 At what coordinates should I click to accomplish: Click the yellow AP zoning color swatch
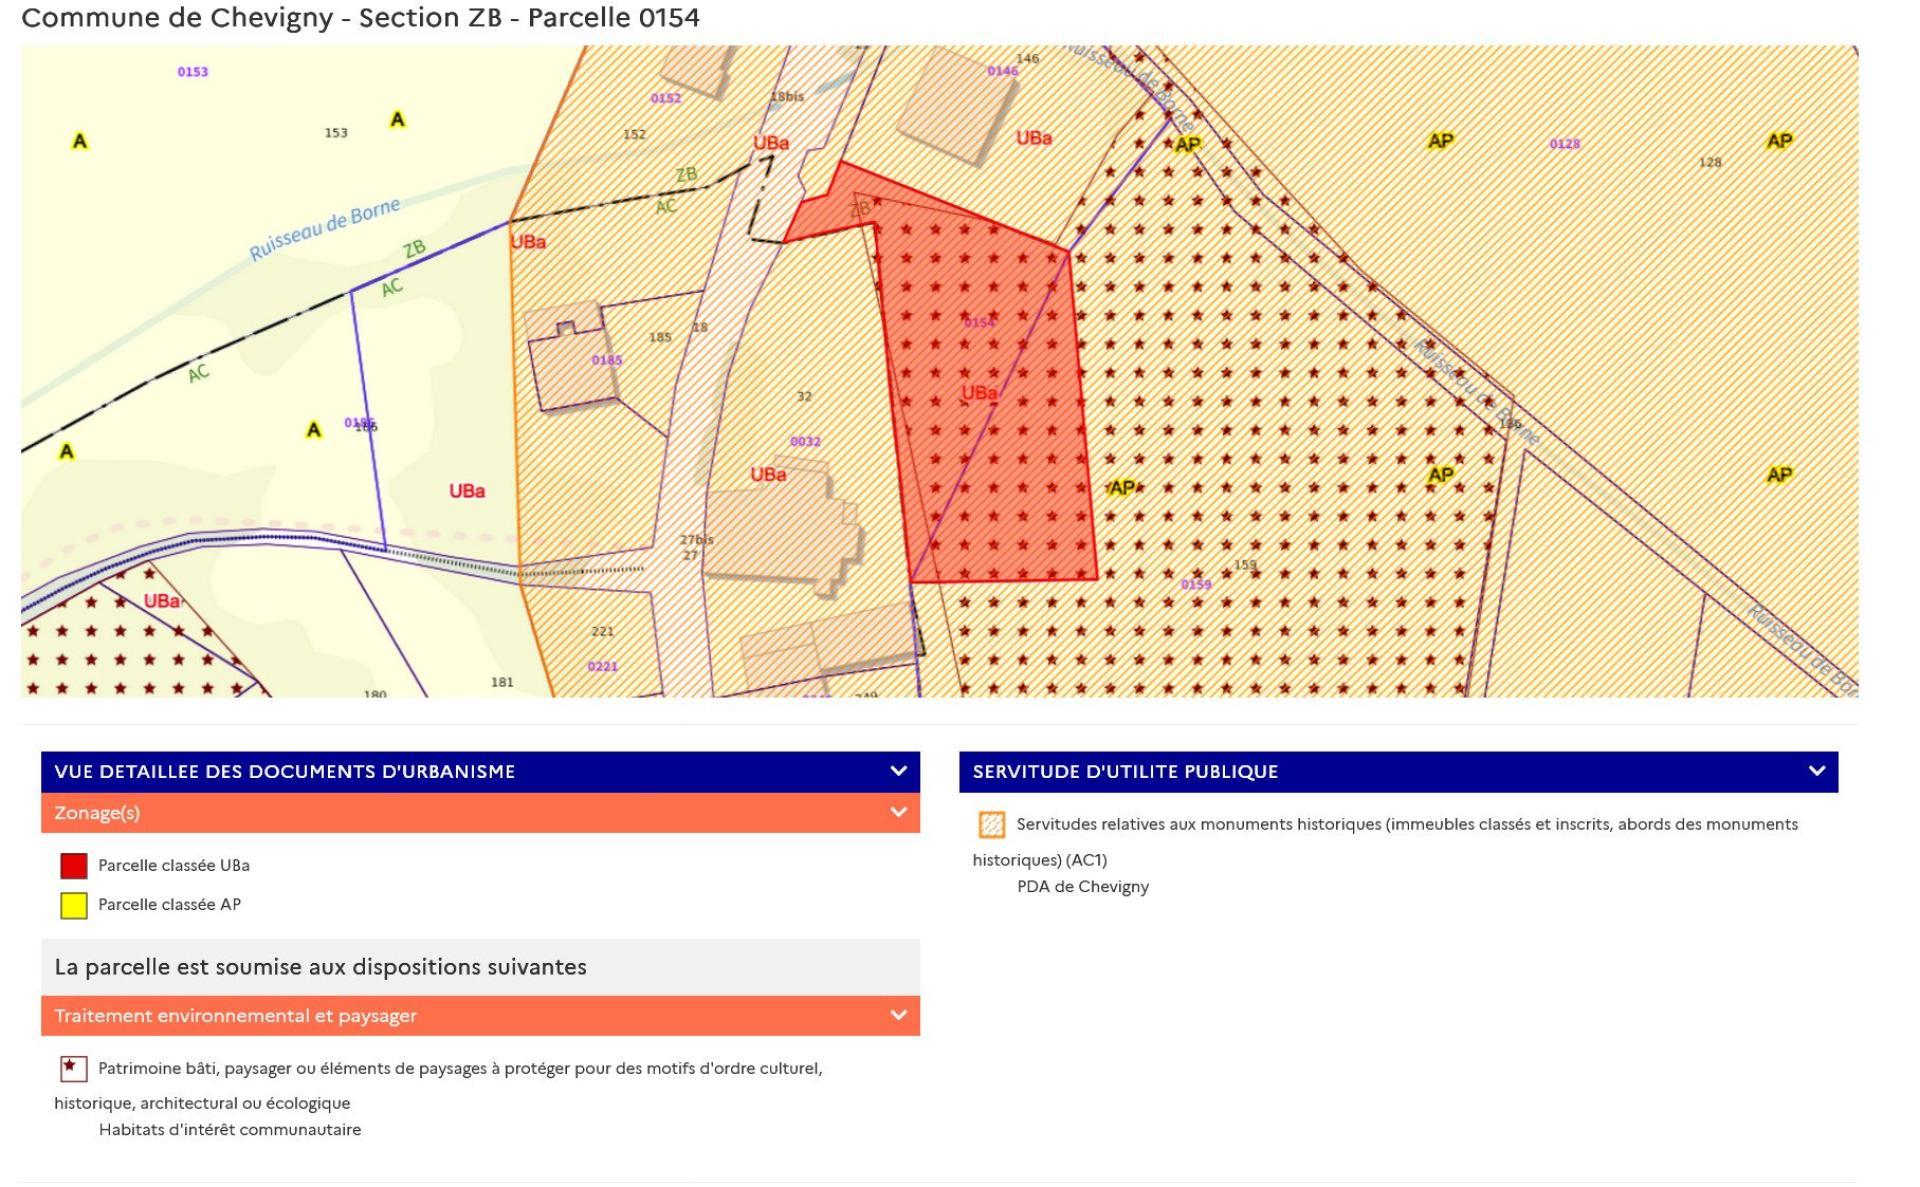pyautogui.click(x=74, y=905)
